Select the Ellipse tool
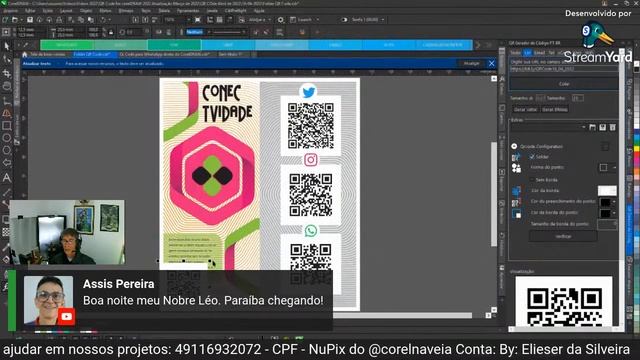Screen dimensions: 640x360 7,138
